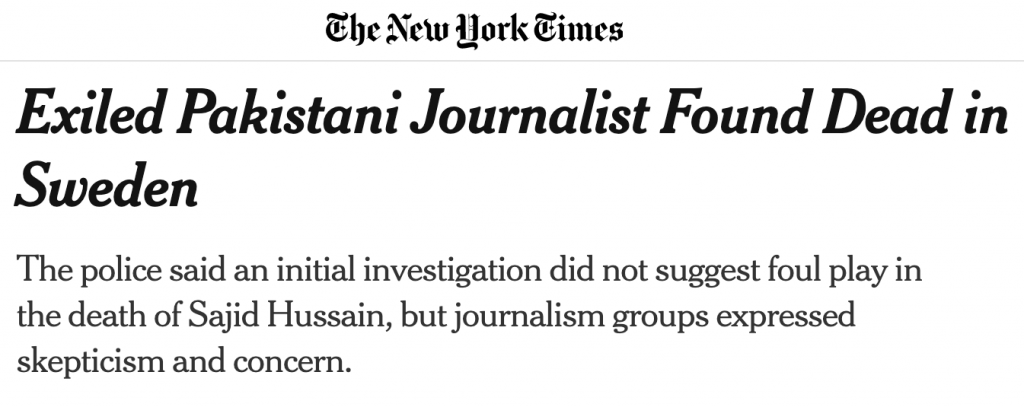Click the divider line below the masthead
Viewport: 1024px width, 407px height.
(x=512, y=61)
